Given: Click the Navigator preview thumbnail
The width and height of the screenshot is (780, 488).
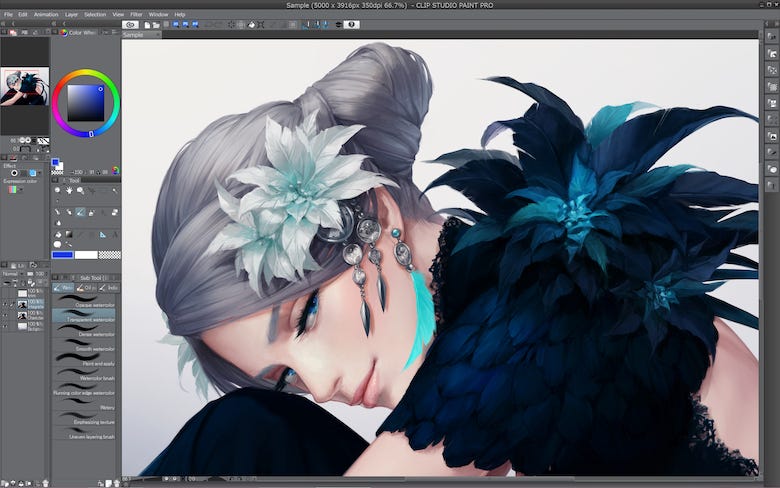Looking at the screenshot, I should (x=24, y=86).
